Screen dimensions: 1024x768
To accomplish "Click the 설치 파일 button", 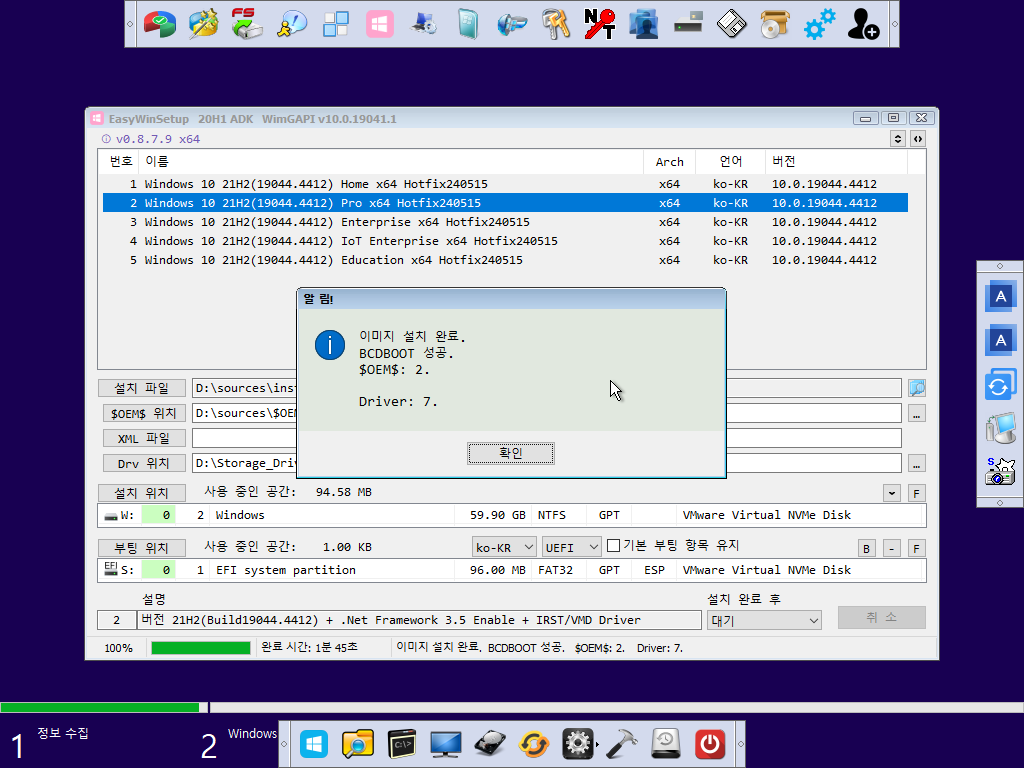I will point(142,388).
